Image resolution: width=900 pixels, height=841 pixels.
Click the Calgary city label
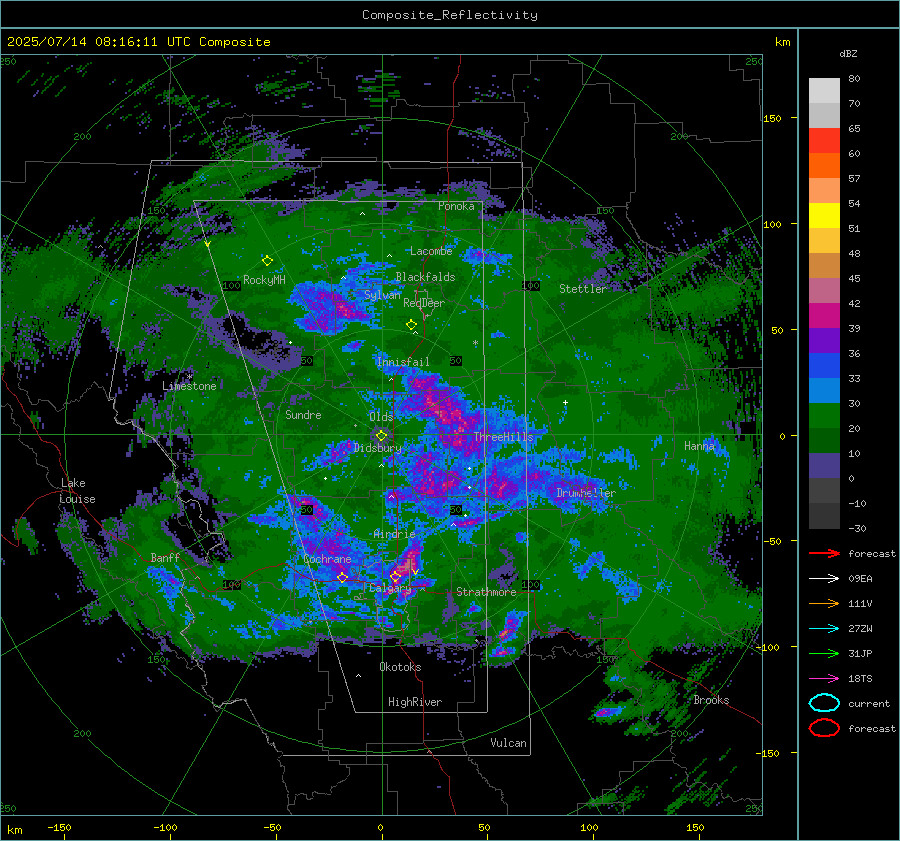click(390, 588)
